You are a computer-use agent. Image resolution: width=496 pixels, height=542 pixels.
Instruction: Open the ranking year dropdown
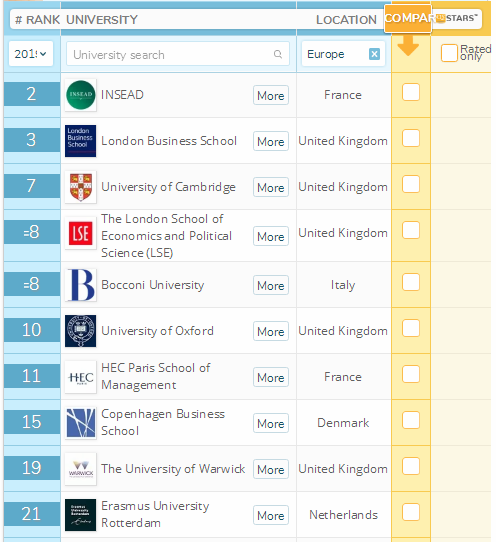31,54
